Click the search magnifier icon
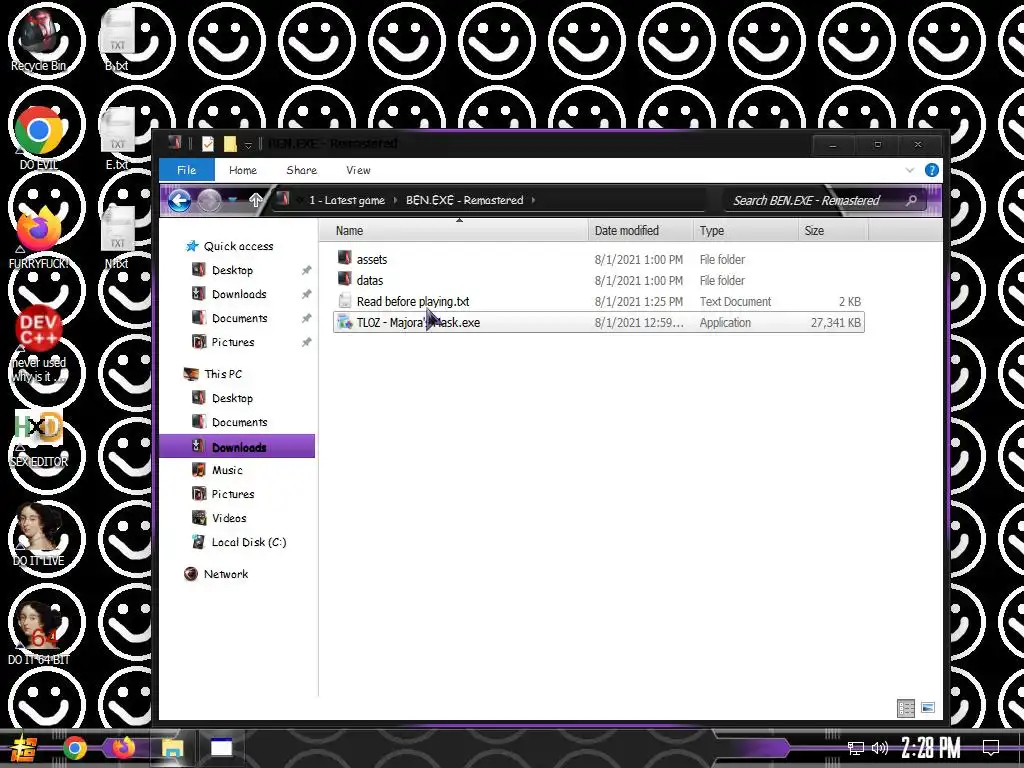 [912, 200]
